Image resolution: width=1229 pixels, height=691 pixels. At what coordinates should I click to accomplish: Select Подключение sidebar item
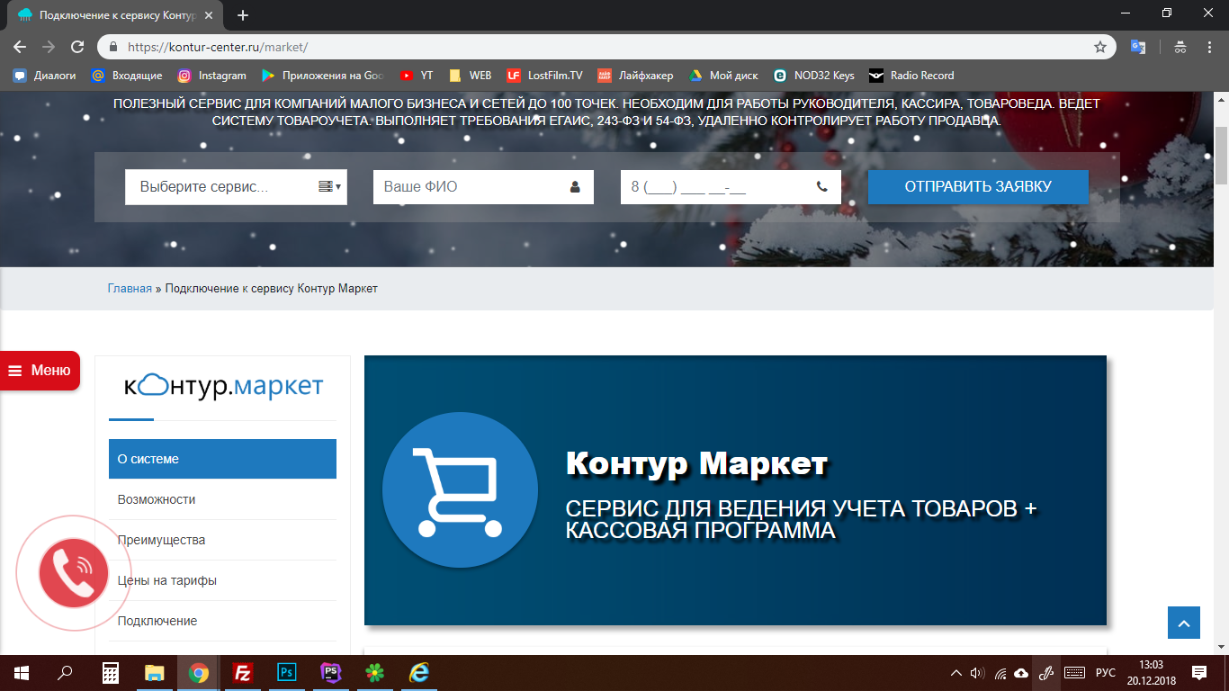pyautogui.click(x=222, y=621)
